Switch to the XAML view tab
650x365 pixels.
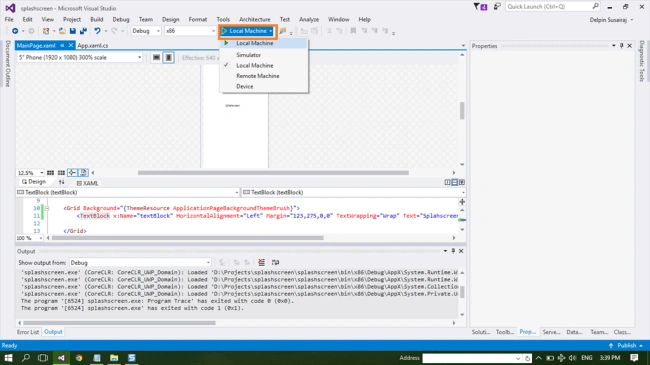click(87, 183)
